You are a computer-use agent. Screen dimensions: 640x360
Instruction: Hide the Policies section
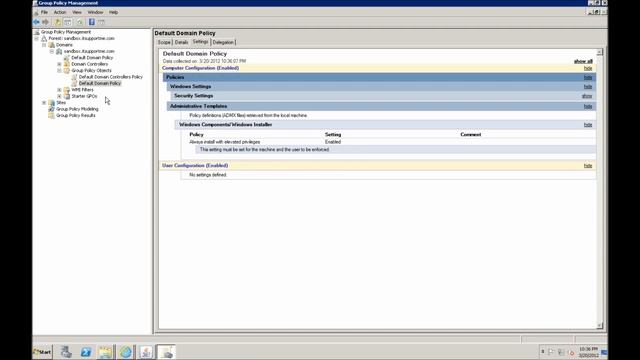(x=588, y=78)
